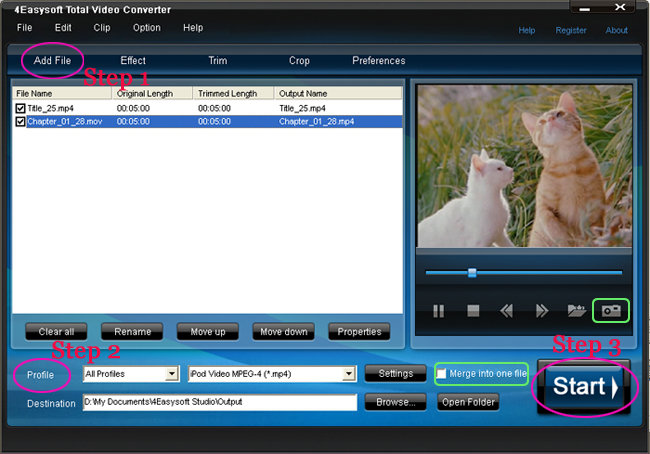The image size is (650, 454).
Task: Click the Register link
Action: tap(571, 30)
